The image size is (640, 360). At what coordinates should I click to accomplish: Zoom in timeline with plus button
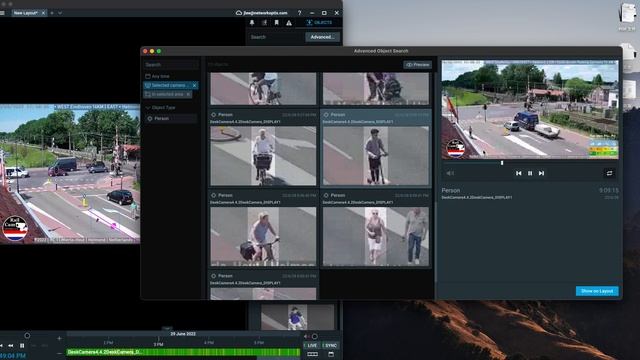tap(59, 338)
